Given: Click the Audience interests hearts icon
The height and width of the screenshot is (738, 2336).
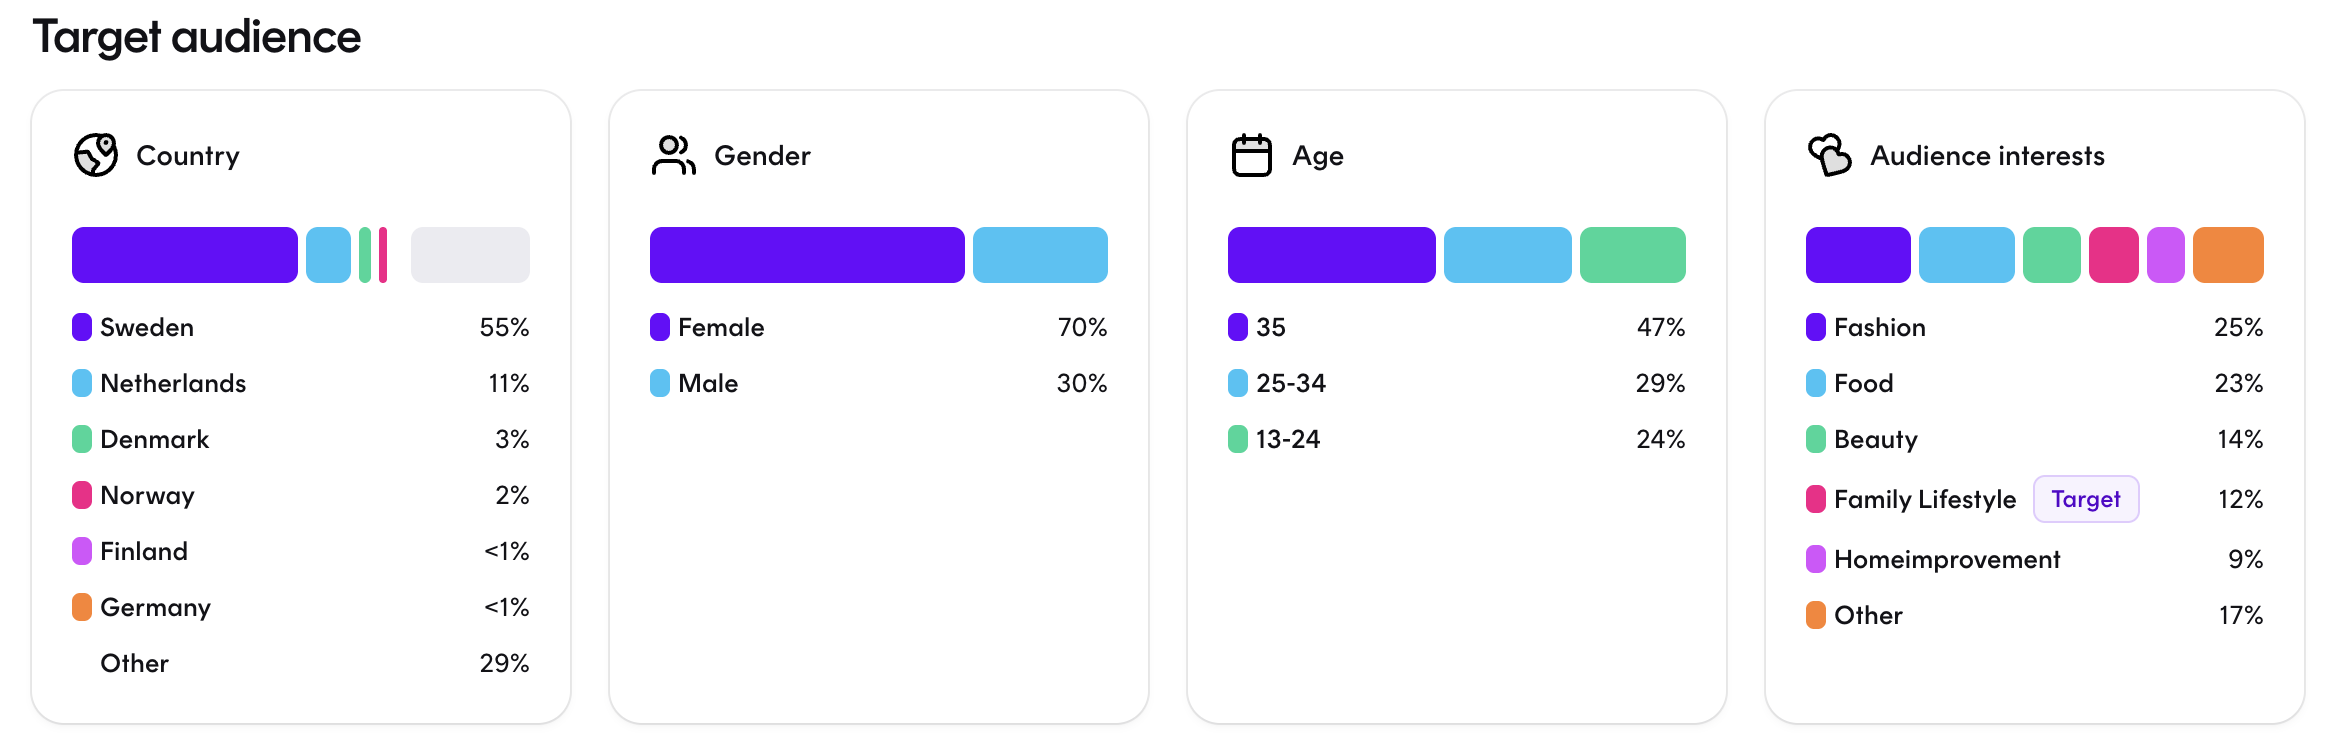Looking at the screenshot, I should pos(1829,155).
